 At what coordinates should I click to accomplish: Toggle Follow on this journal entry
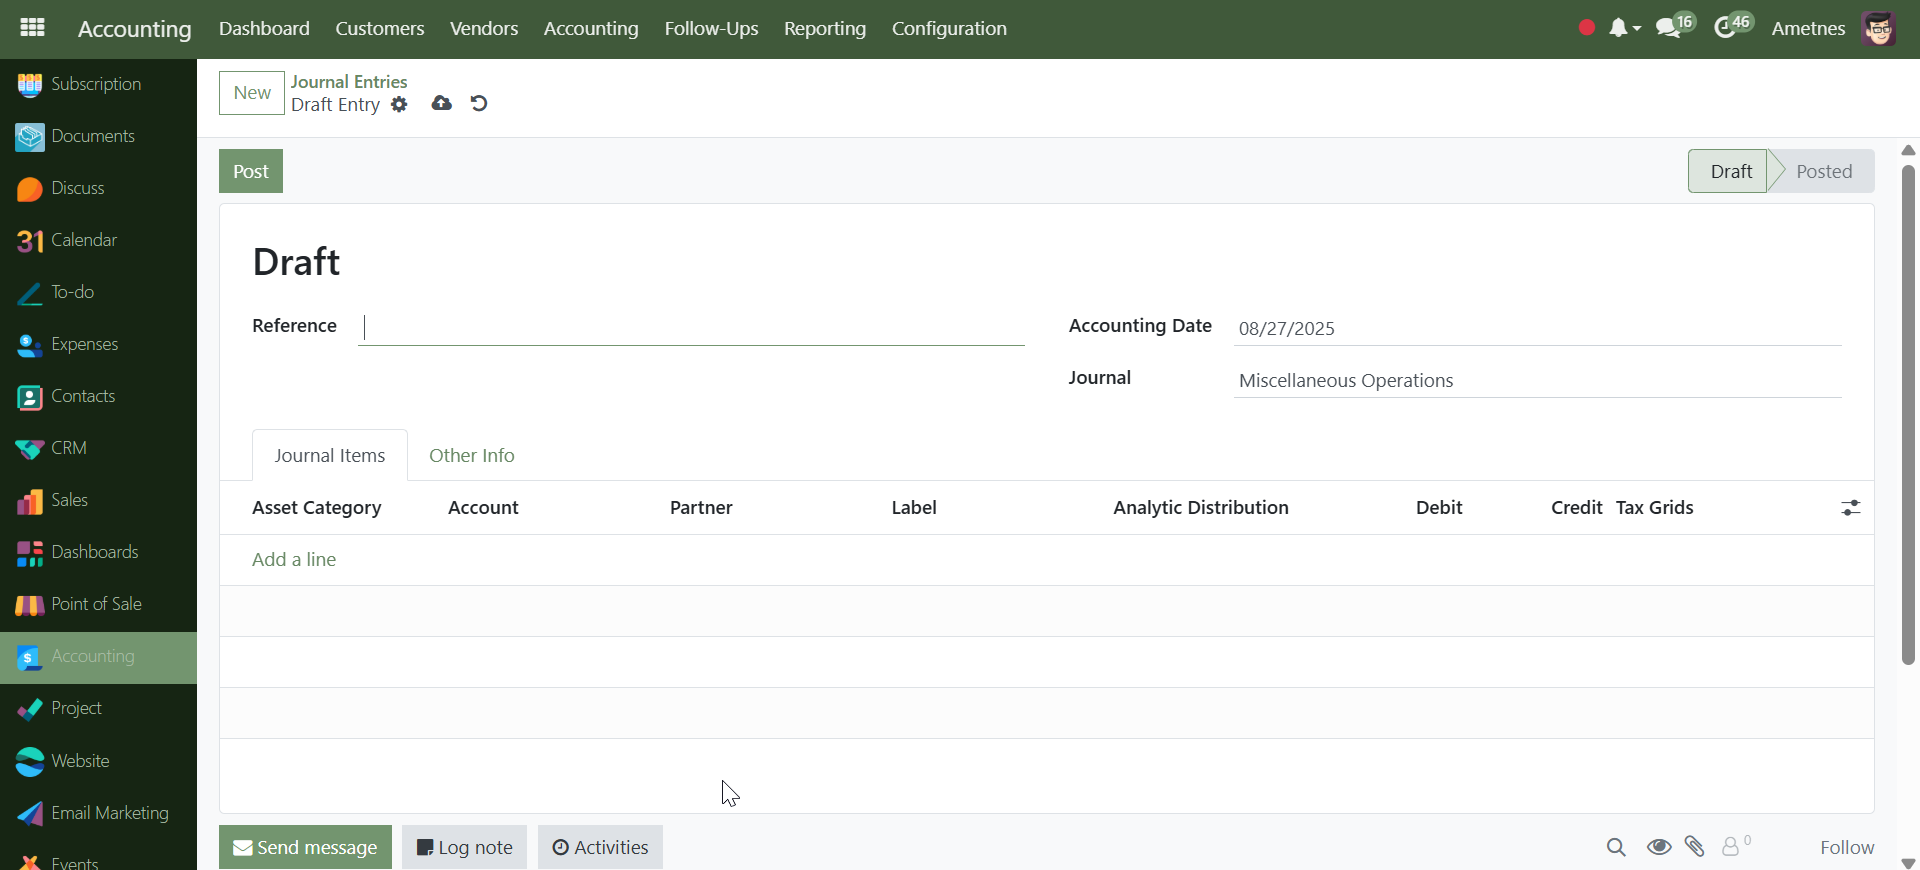point(1846,847)
